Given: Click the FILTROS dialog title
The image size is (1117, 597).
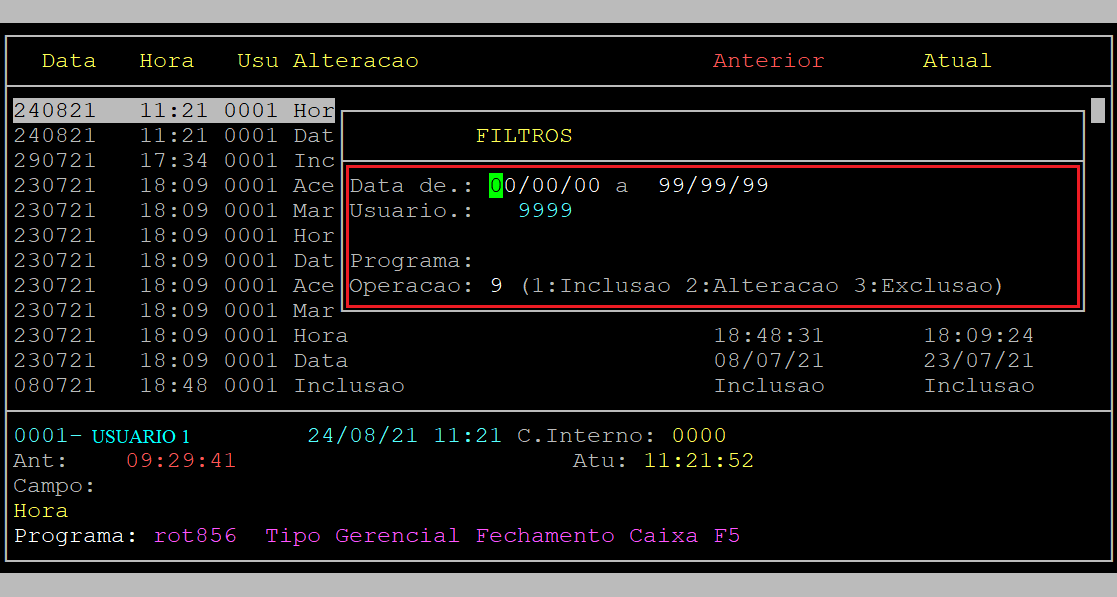Looking at the screenshot, I should tap(524, 136).
